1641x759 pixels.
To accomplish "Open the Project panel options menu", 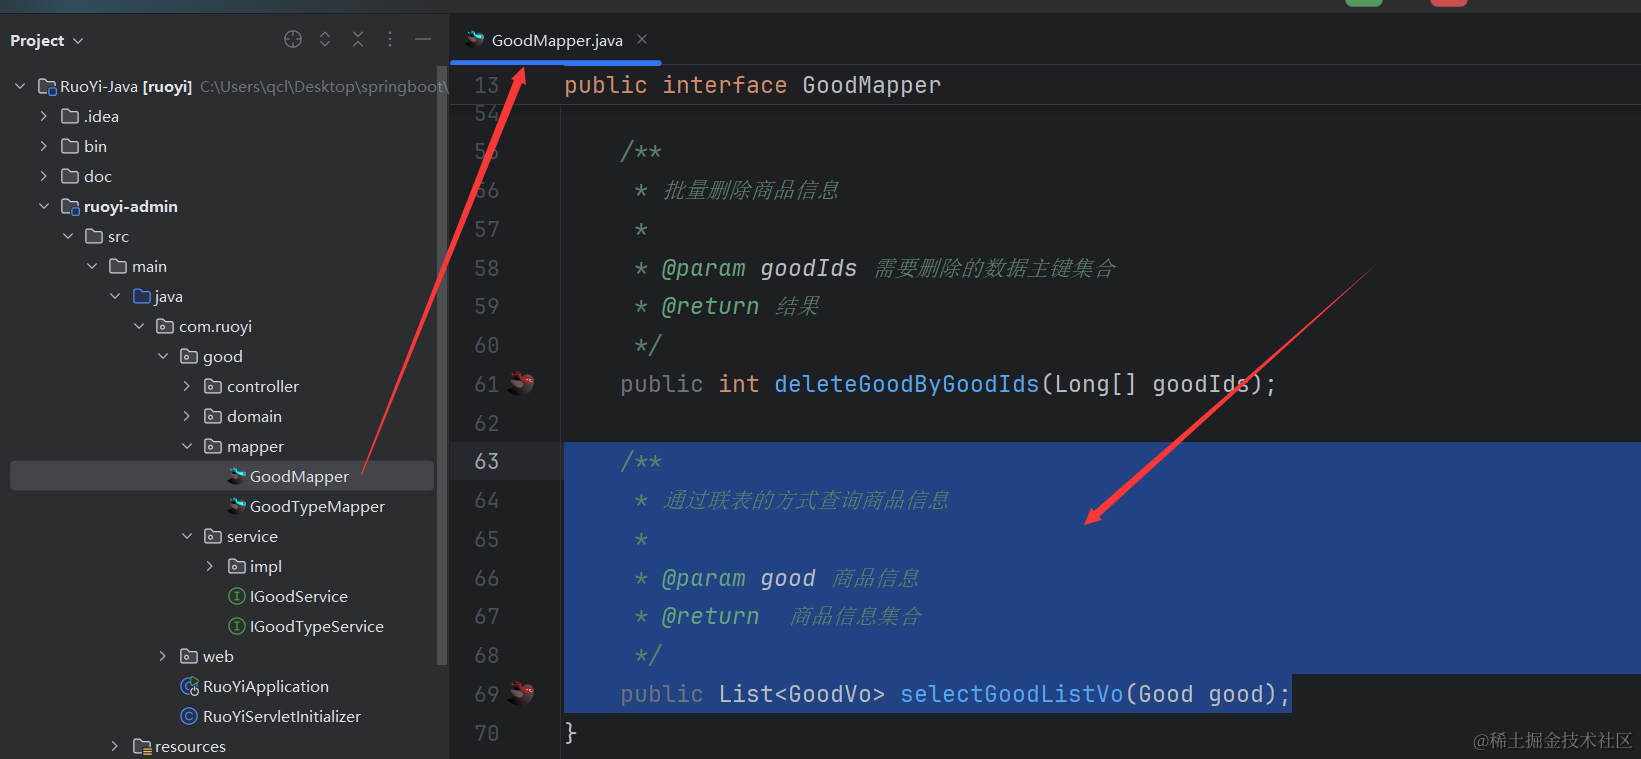I will 390,39.
